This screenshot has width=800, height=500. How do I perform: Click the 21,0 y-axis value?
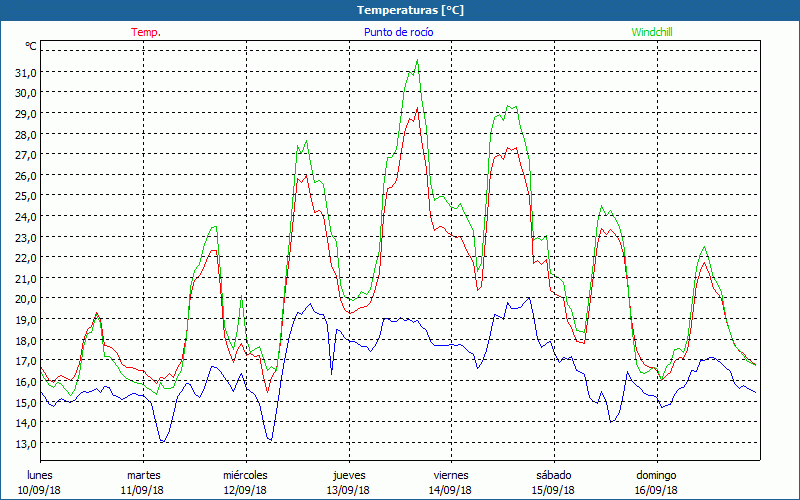26,279
